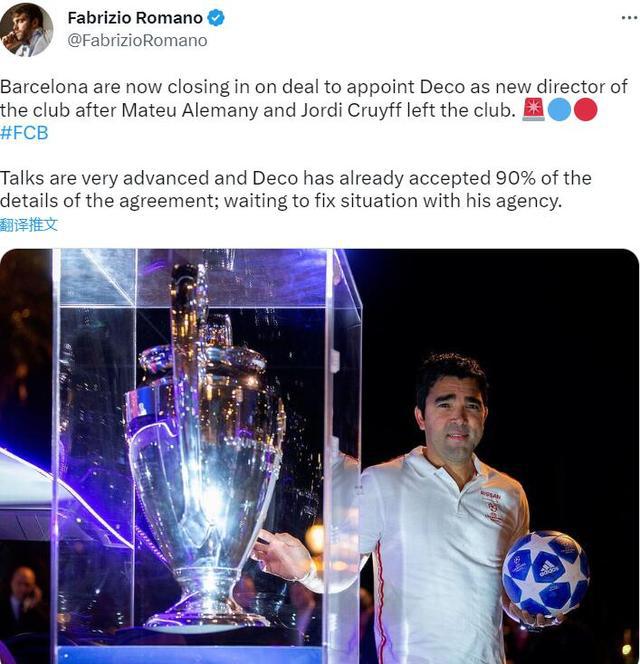The image size is (640, 664).
Task: Click the man on phone at photo's corner
Action: pyautogui.click(x=23, y=601)
